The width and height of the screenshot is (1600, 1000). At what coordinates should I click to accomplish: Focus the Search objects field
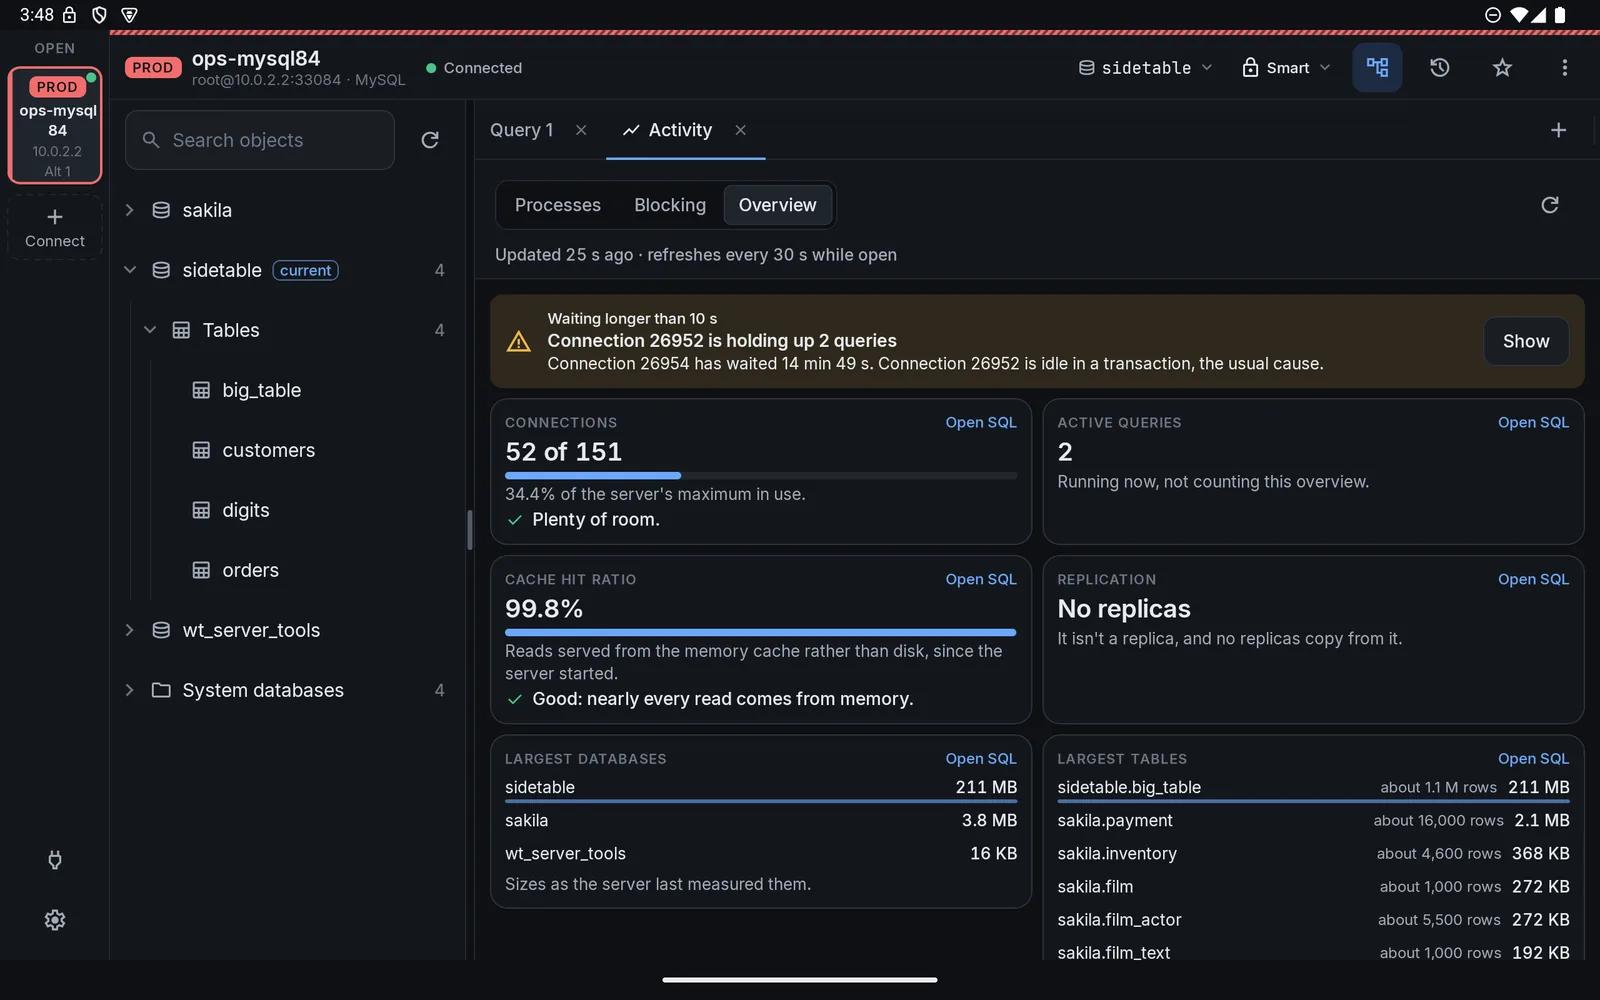tap(260, 140)
